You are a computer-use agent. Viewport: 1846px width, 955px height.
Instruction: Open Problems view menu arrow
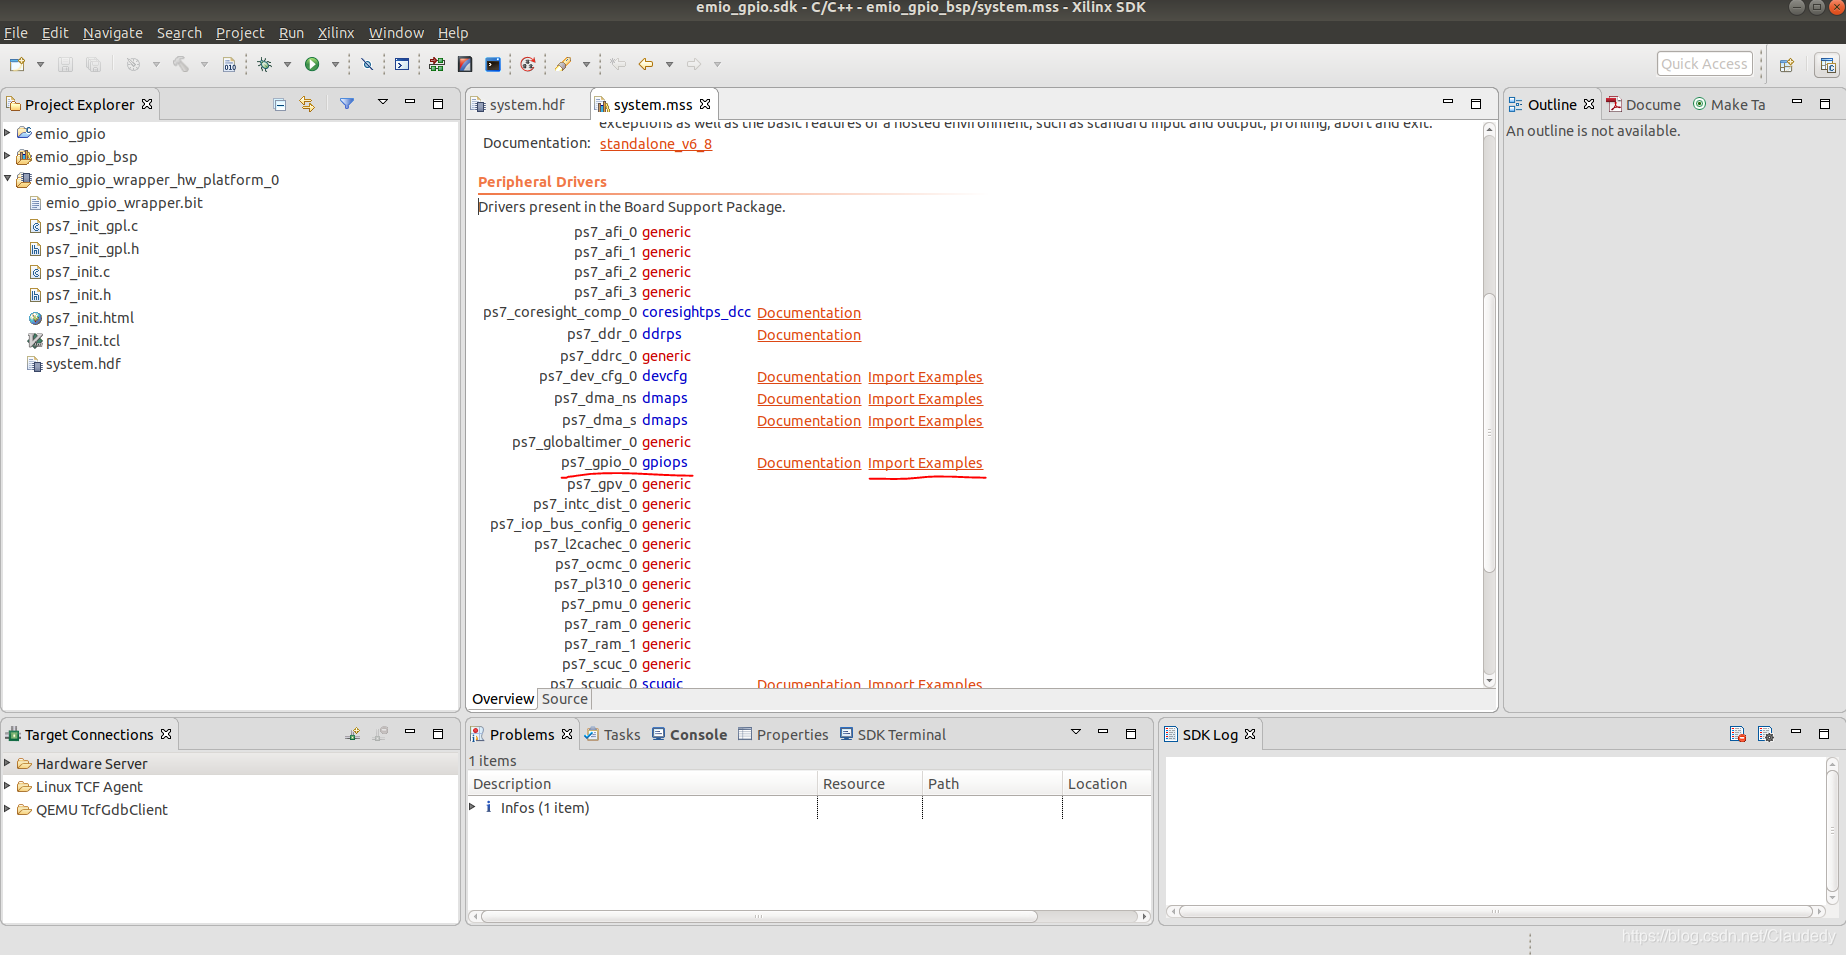pyautogui.click(x=1076, y=732)
